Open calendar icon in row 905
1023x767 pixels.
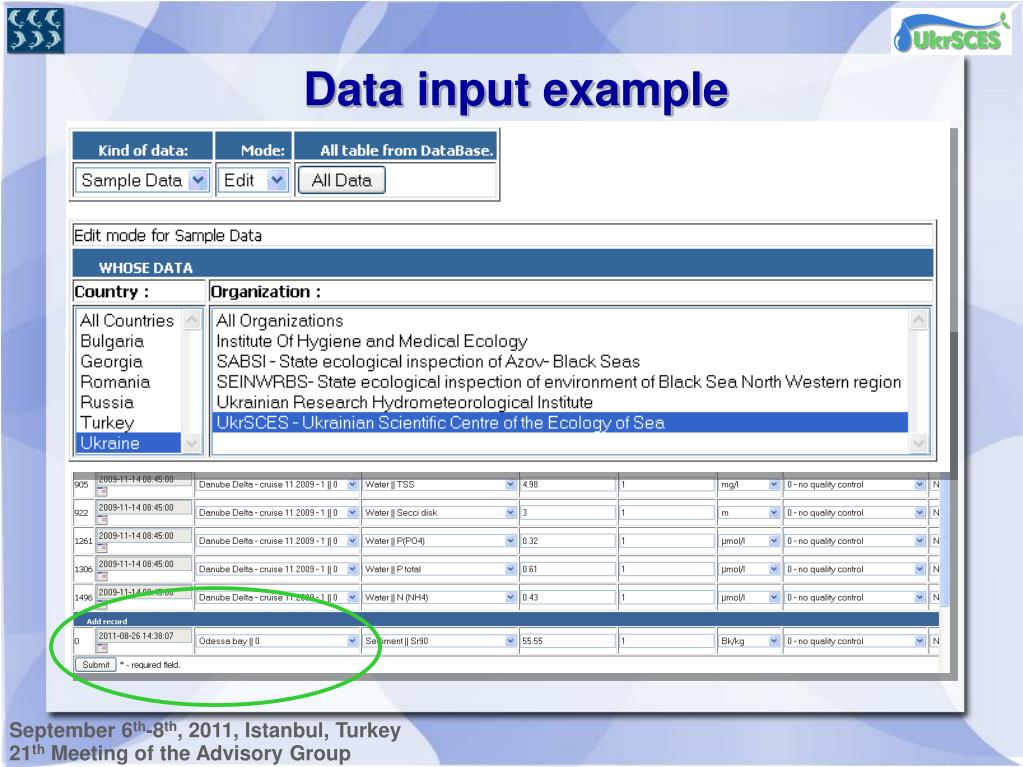point(102,492)
